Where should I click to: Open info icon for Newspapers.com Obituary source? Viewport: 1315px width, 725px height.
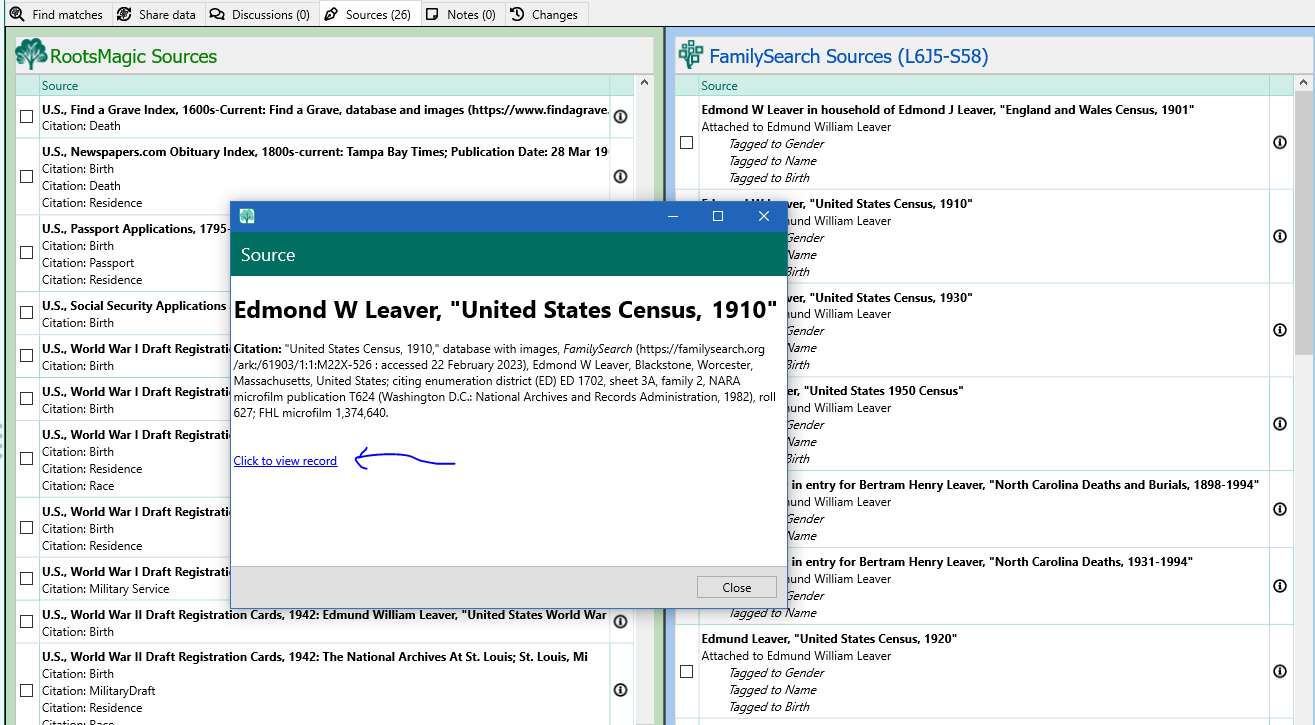[x=620, y=177]
